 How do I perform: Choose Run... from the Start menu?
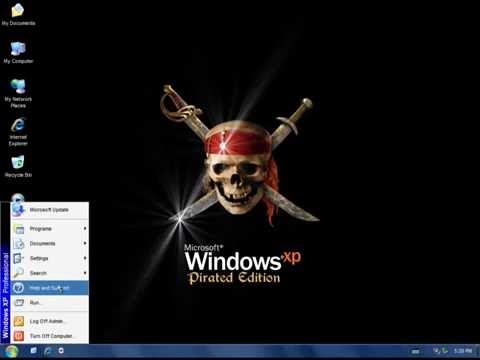pyautogui.click(x=50, y=302)
